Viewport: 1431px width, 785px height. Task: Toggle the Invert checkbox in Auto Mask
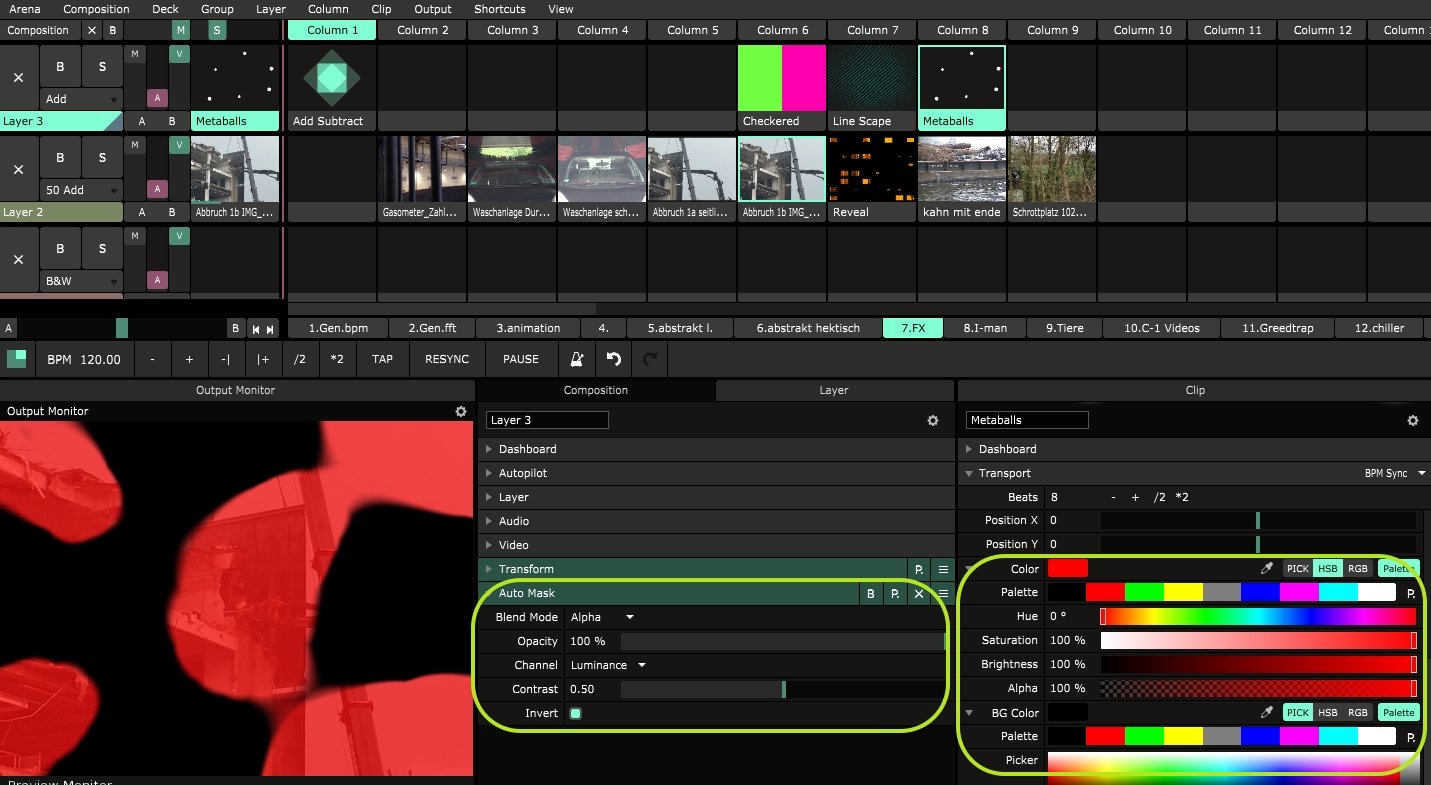tap(575, 713)
